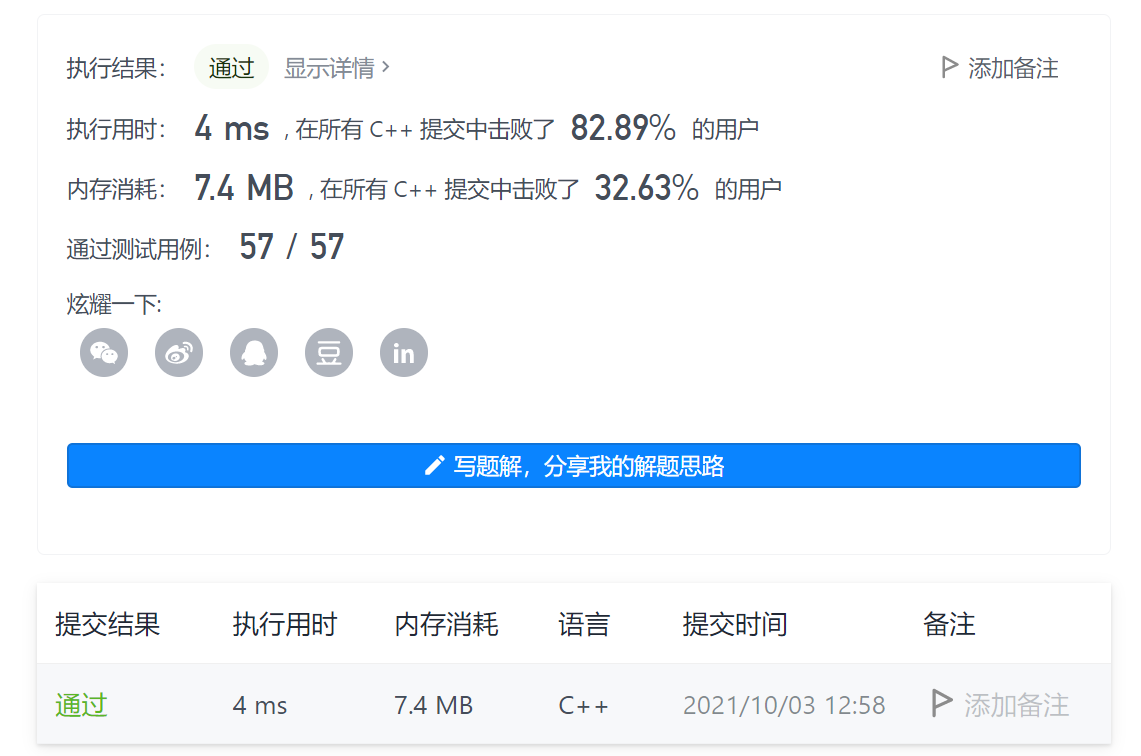
Task: Click the flag icon beside top 添加备注
Action: click(949, 68)
